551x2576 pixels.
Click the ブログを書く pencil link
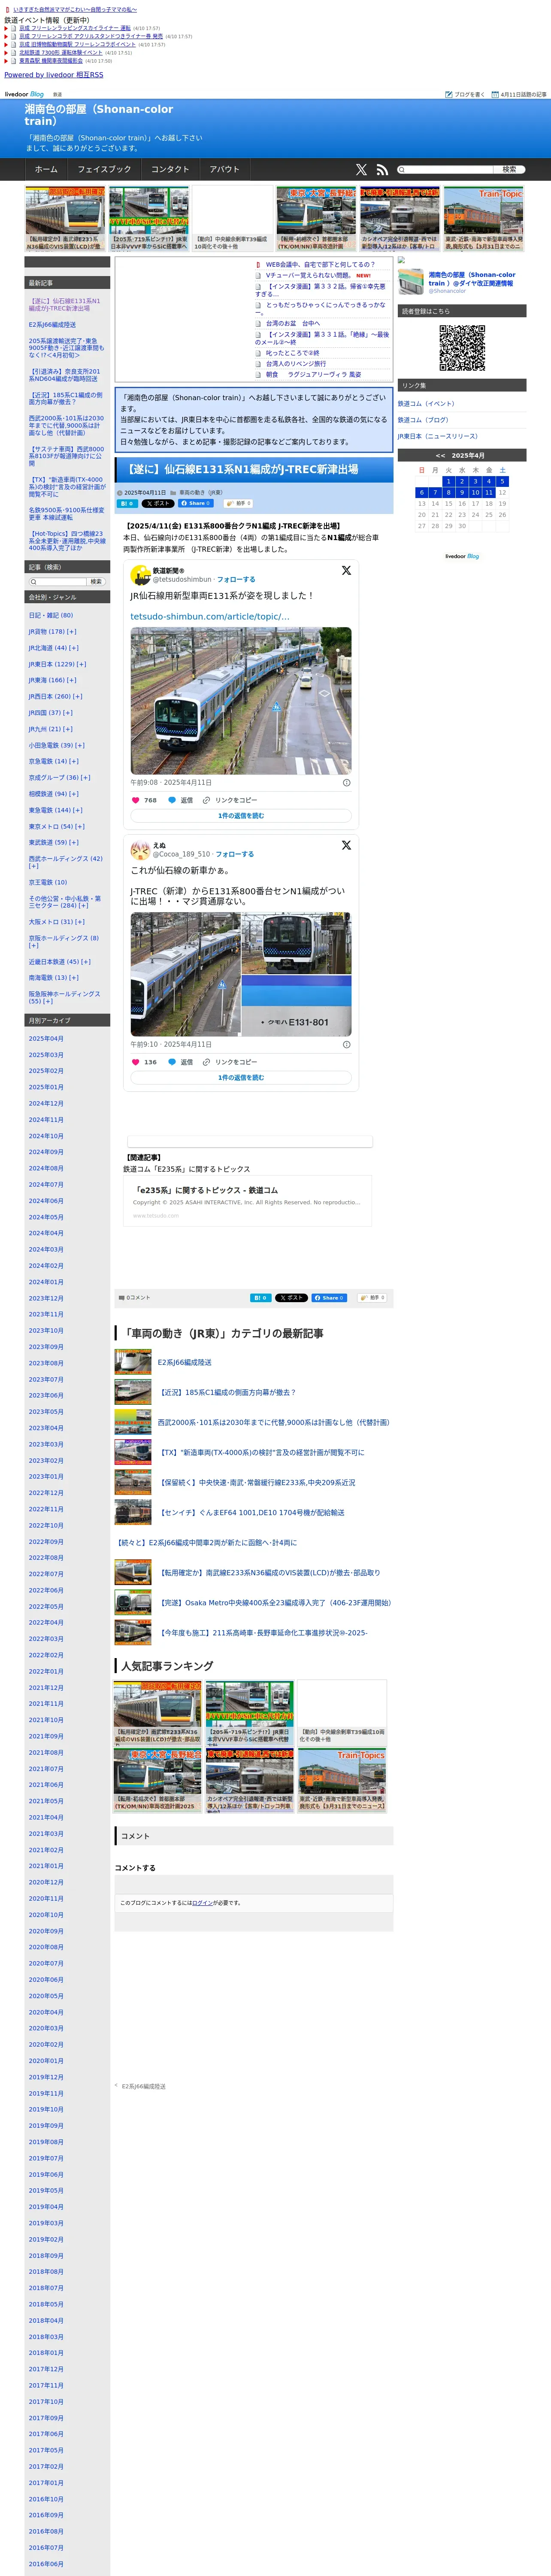point(466,94)
